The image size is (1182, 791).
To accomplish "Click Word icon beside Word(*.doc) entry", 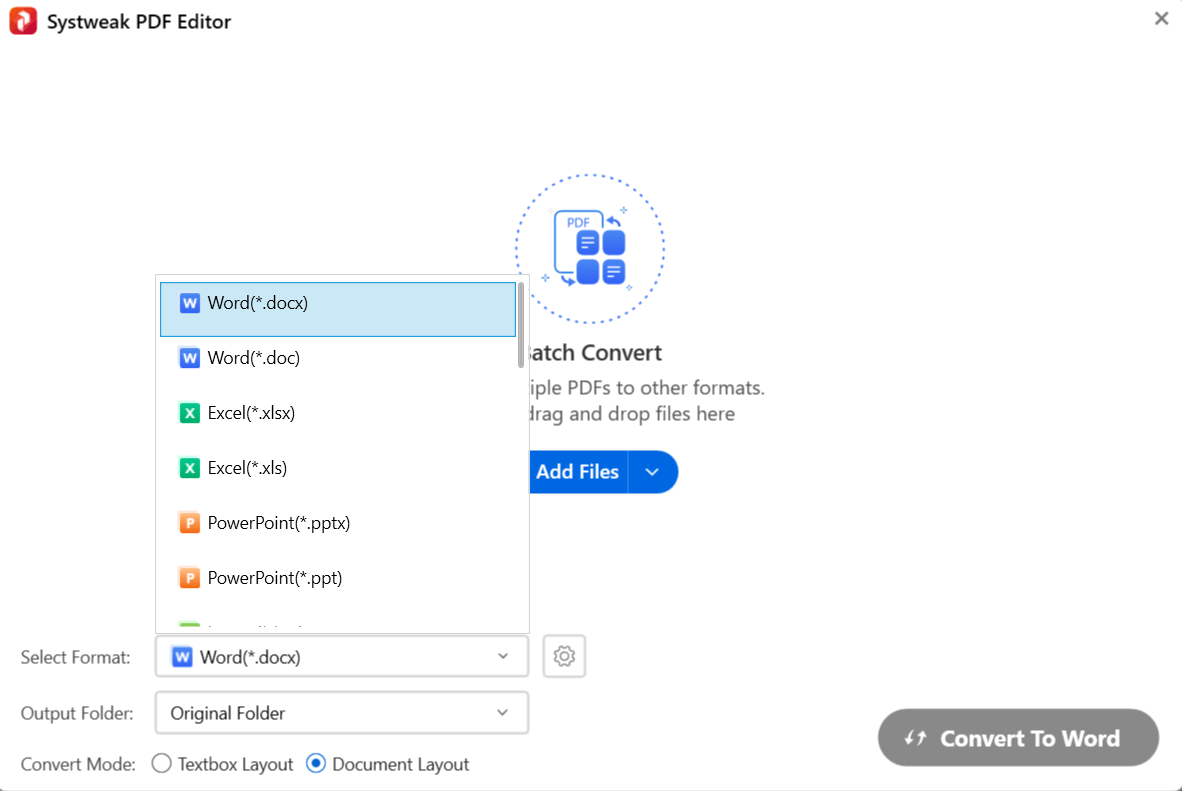I will (189, 357).
